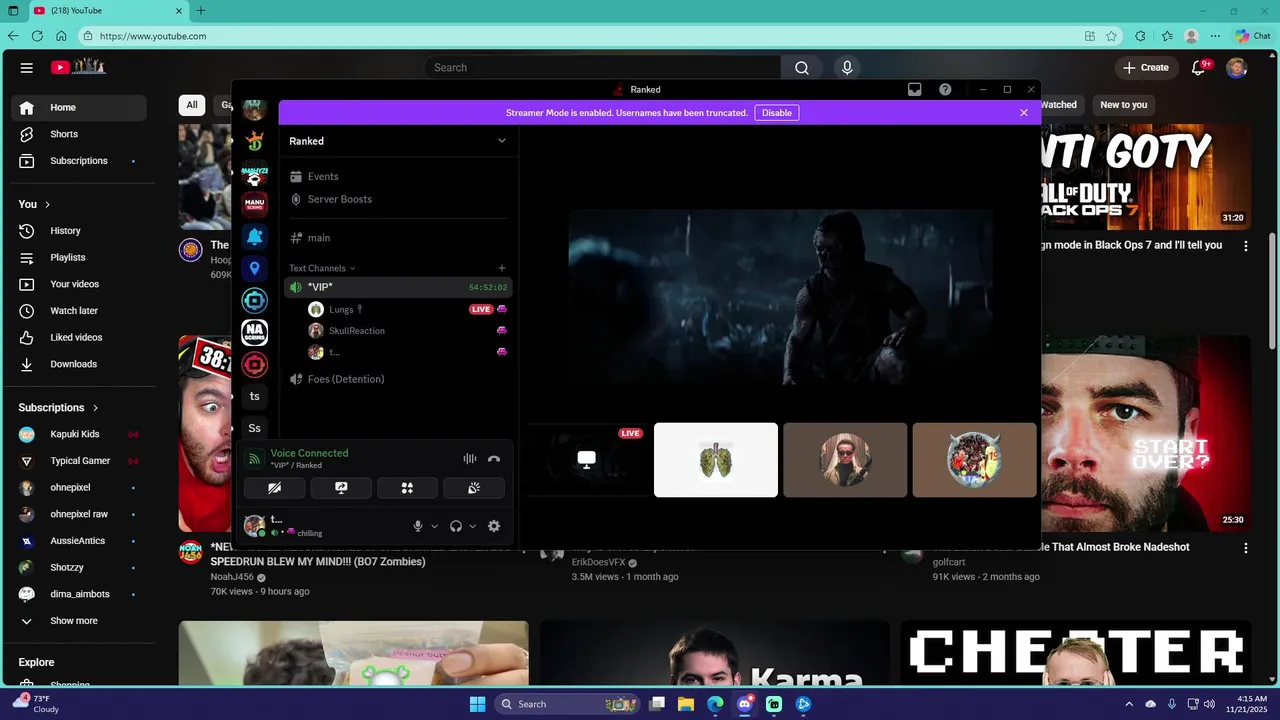Screen dimensions: 1280x720
Task: Create channel with plus next to Text Channels
Action: coord(502,268)
